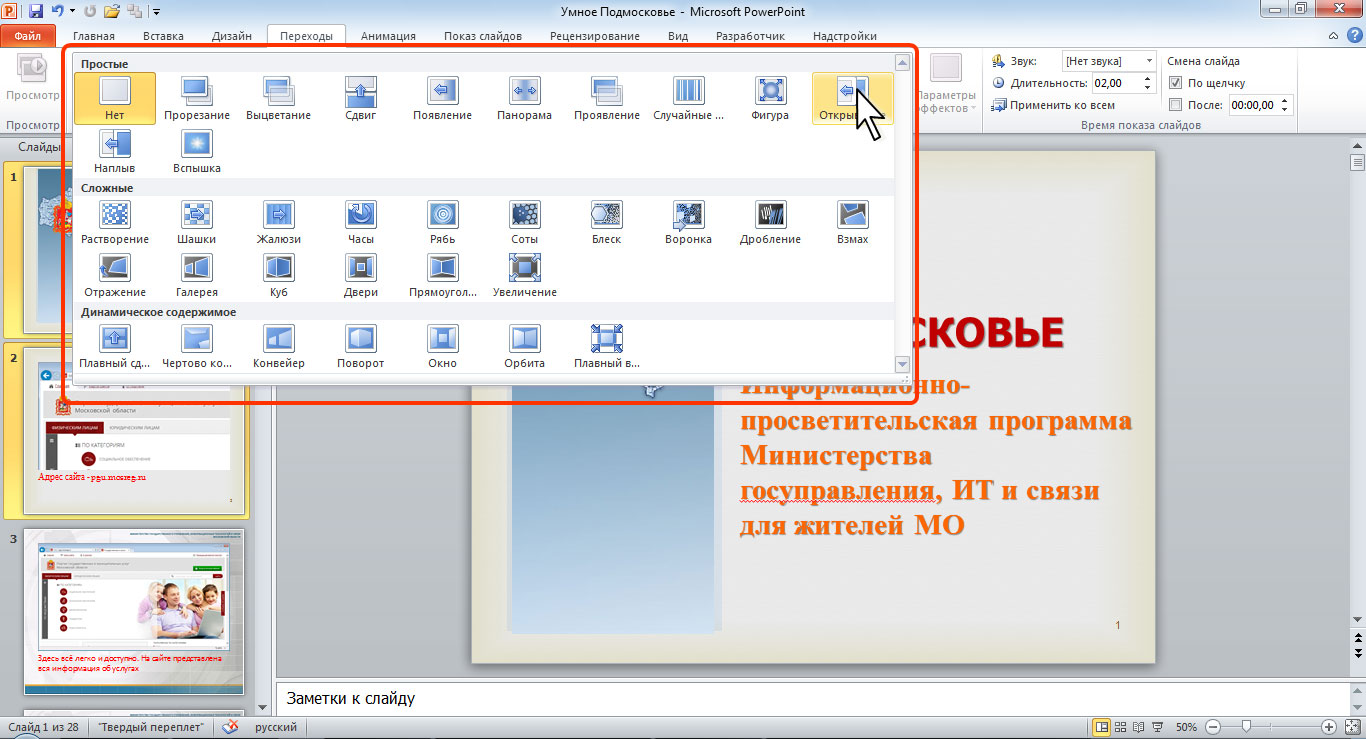Switch to the Рецензирование tab

pos(595,36)
